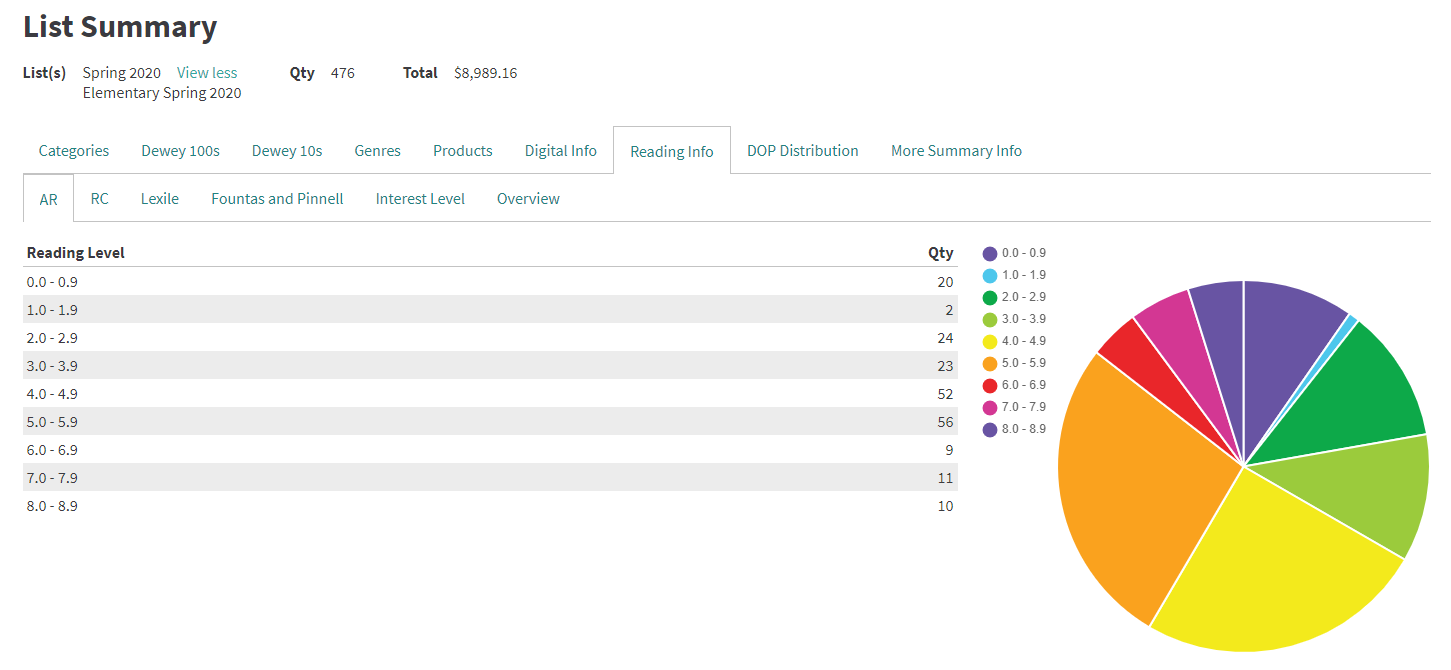The image size is (1451, 670).
Task: Click the View less link
Action: (x=206, y=72)
